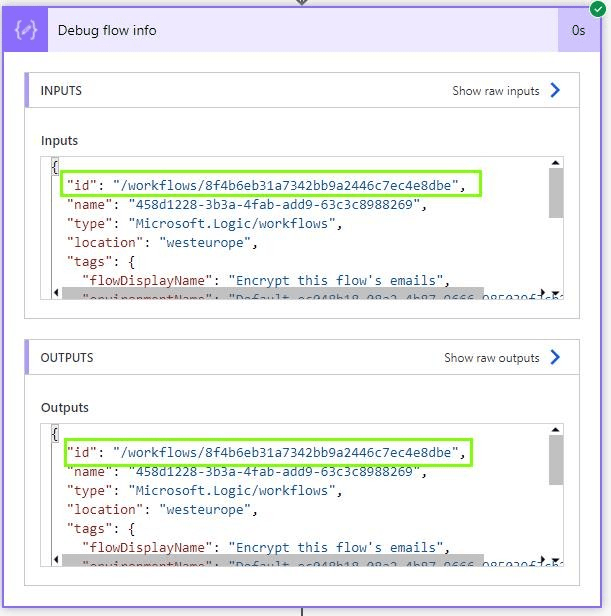The height and width of the screenshot is (616, 611).
Task: Click the westeurope location value in Inputs
Action: pyautogui.click(x=203, y=242)
